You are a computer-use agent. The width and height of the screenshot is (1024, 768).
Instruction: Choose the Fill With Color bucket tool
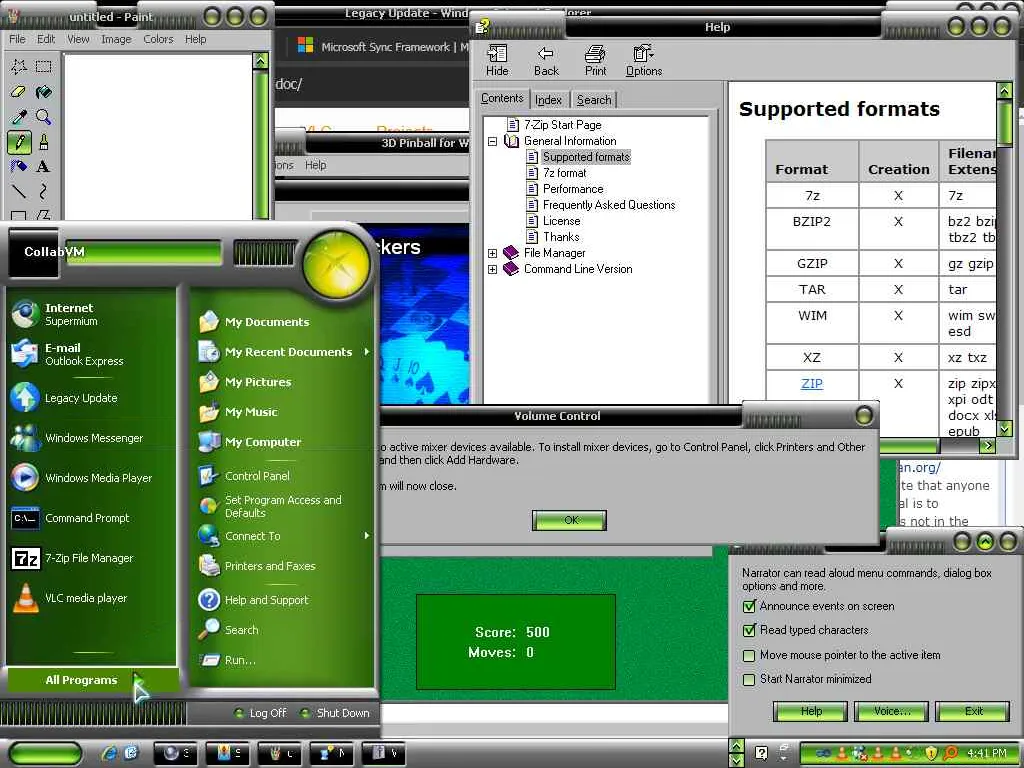(44, 91)
